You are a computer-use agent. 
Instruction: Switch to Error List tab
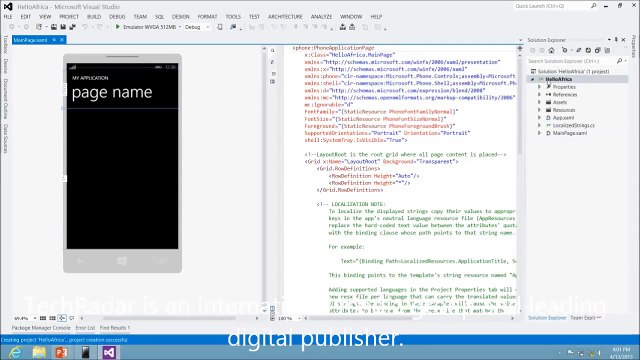tap(85, 328)
